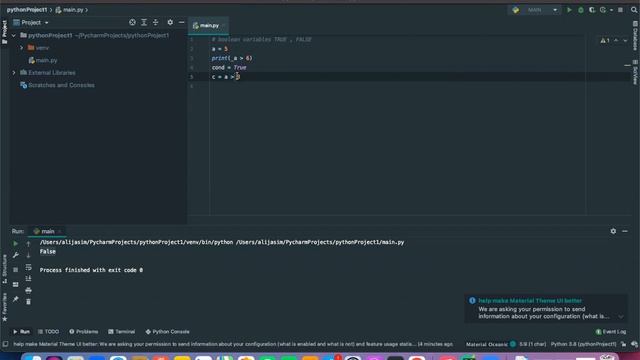Clear console output with trash icon
This screenshot has width=640, height=360.
click(x=28, y=302)
